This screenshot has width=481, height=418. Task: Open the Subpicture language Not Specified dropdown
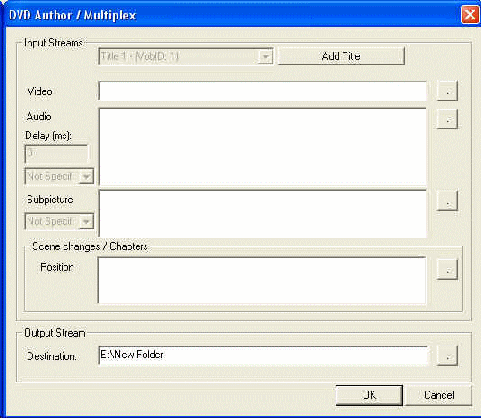pos(59,221)
